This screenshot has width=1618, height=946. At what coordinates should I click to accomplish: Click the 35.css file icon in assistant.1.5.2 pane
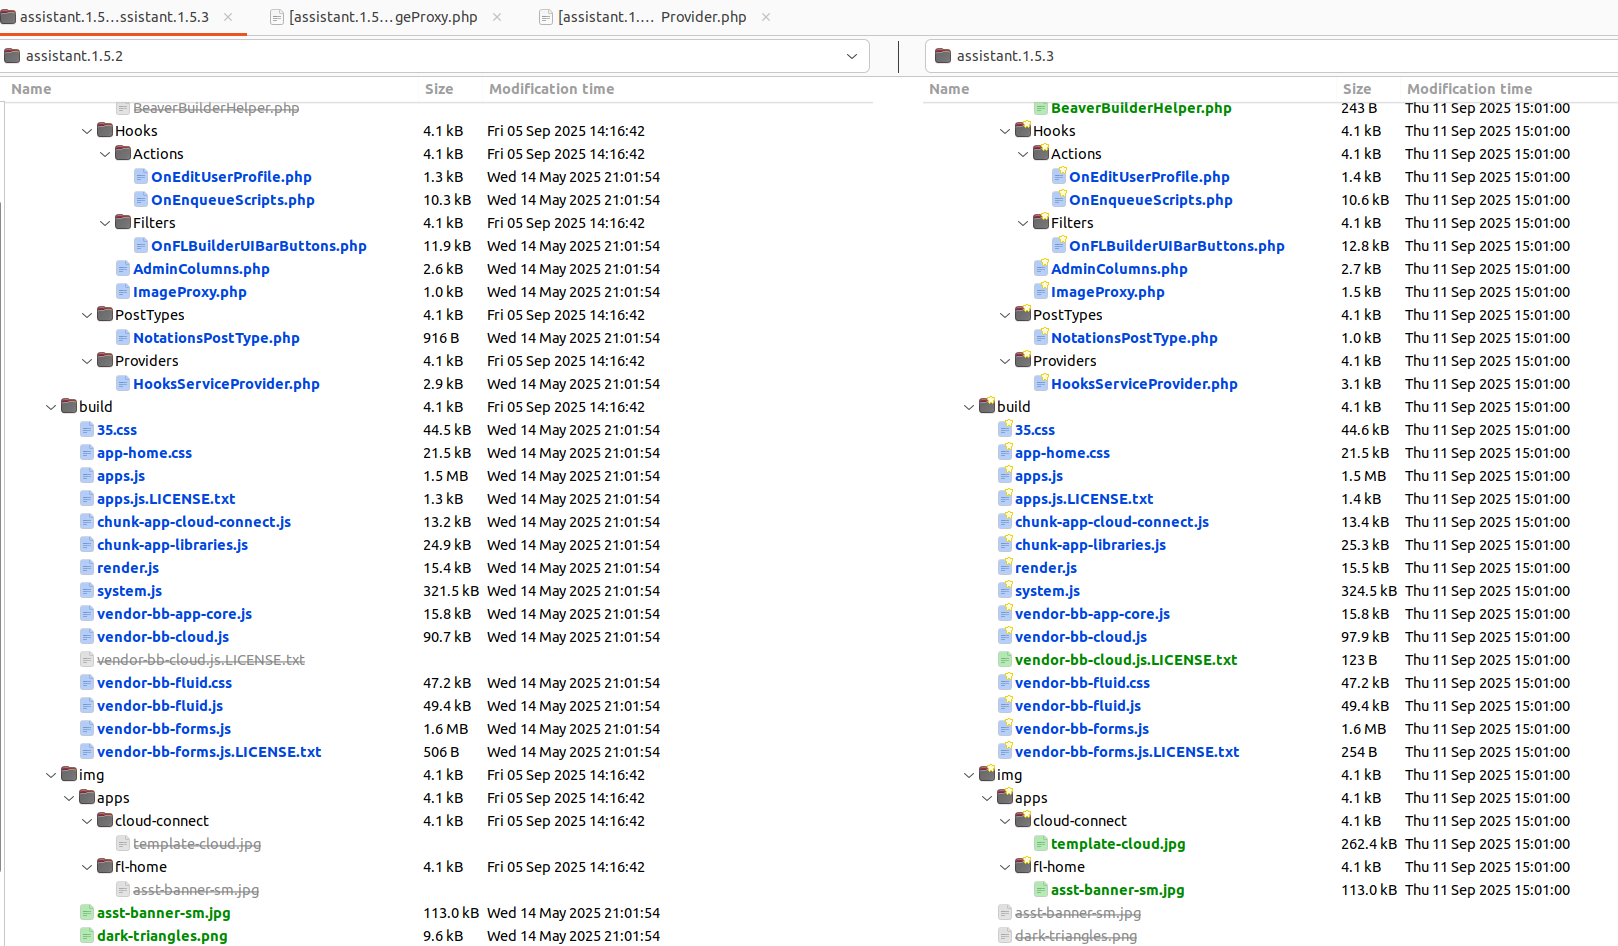pos(87,430)
